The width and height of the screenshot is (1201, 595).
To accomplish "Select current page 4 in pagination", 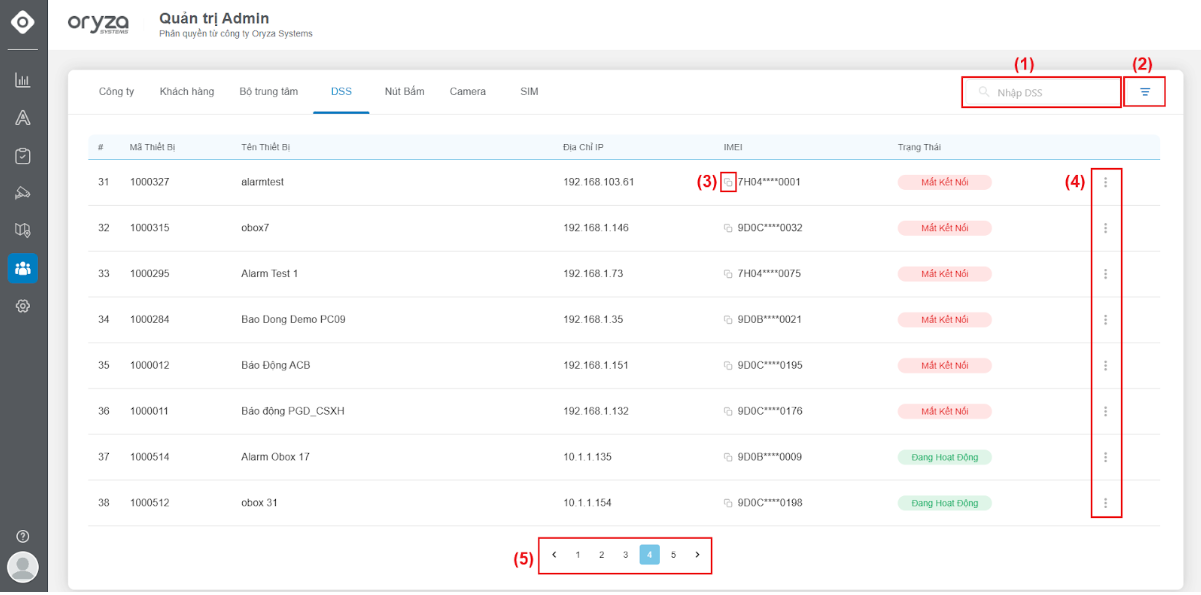I will (x=649, y=554).
